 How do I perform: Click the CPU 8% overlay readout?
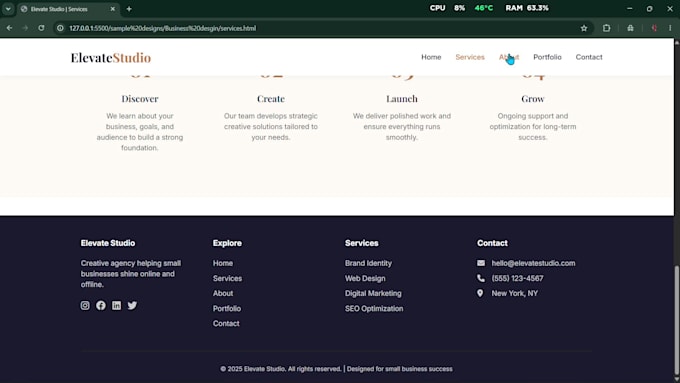[x=447, y=8]
